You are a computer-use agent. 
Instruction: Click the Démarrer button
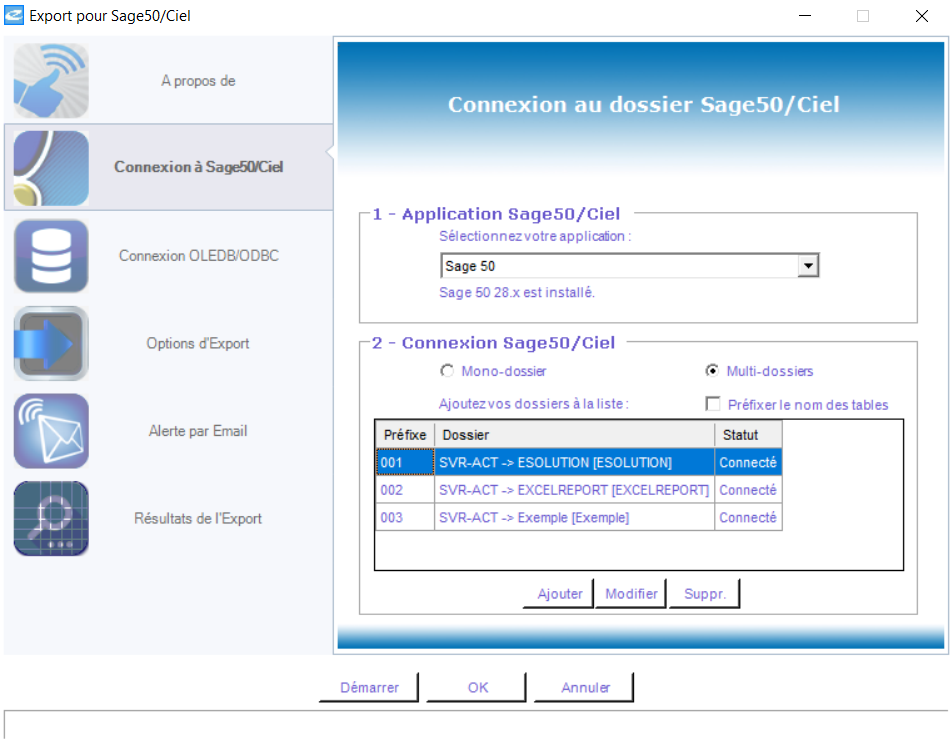click(x=369, y=688)
